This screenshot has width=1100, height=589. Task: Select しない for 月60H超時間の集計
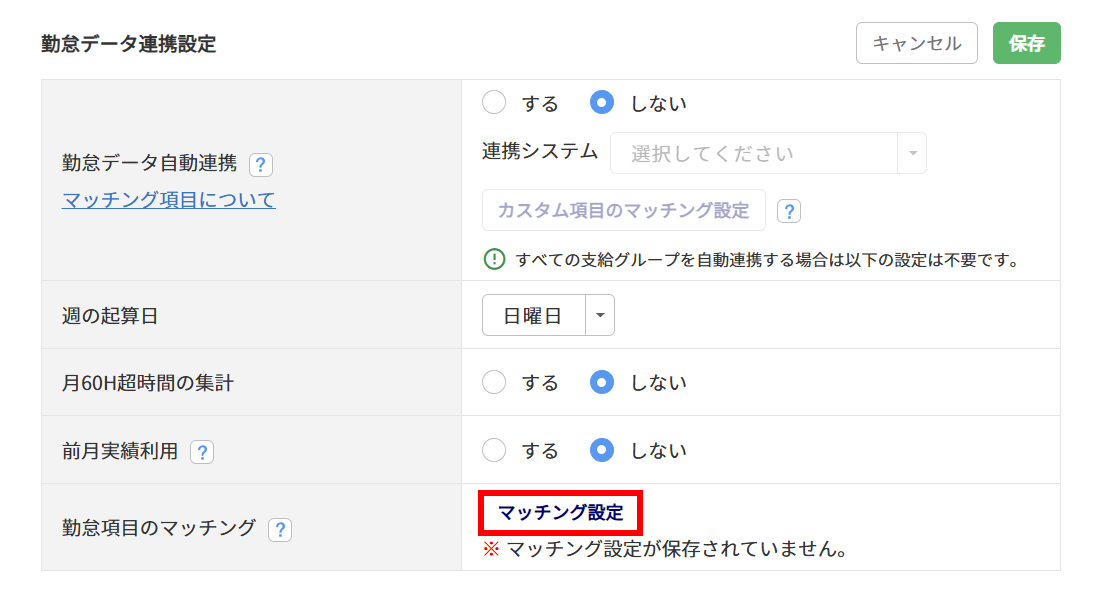click(602, 382)
